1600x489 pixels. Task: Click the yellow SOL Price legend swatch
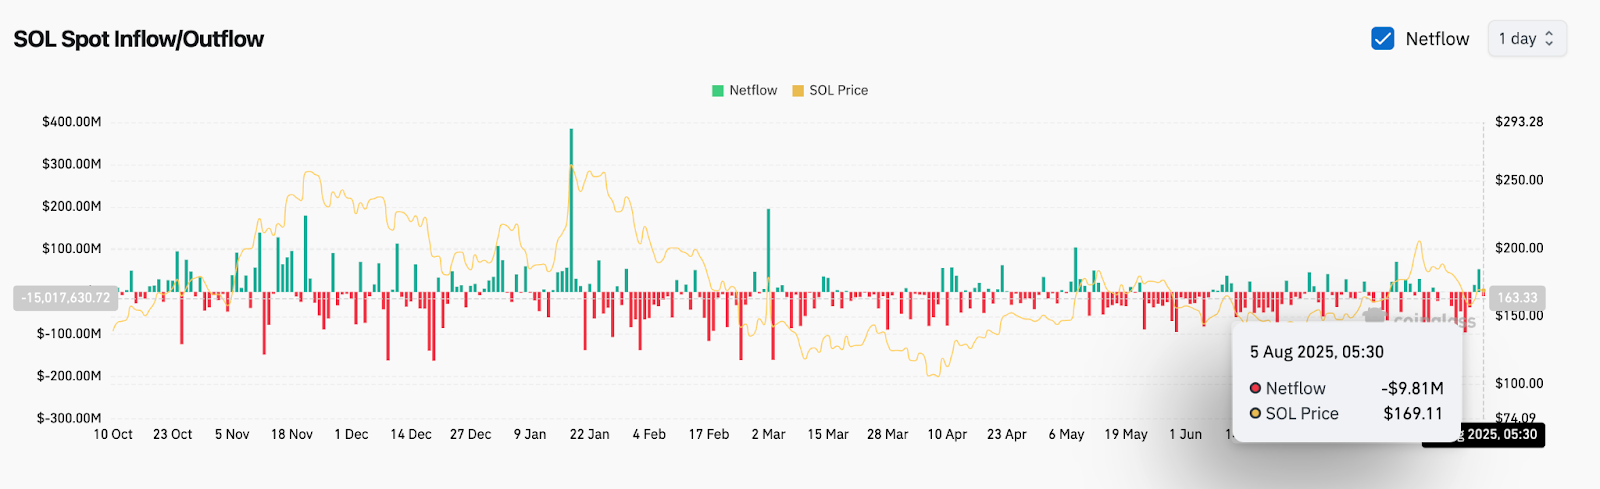click(798, 91)
